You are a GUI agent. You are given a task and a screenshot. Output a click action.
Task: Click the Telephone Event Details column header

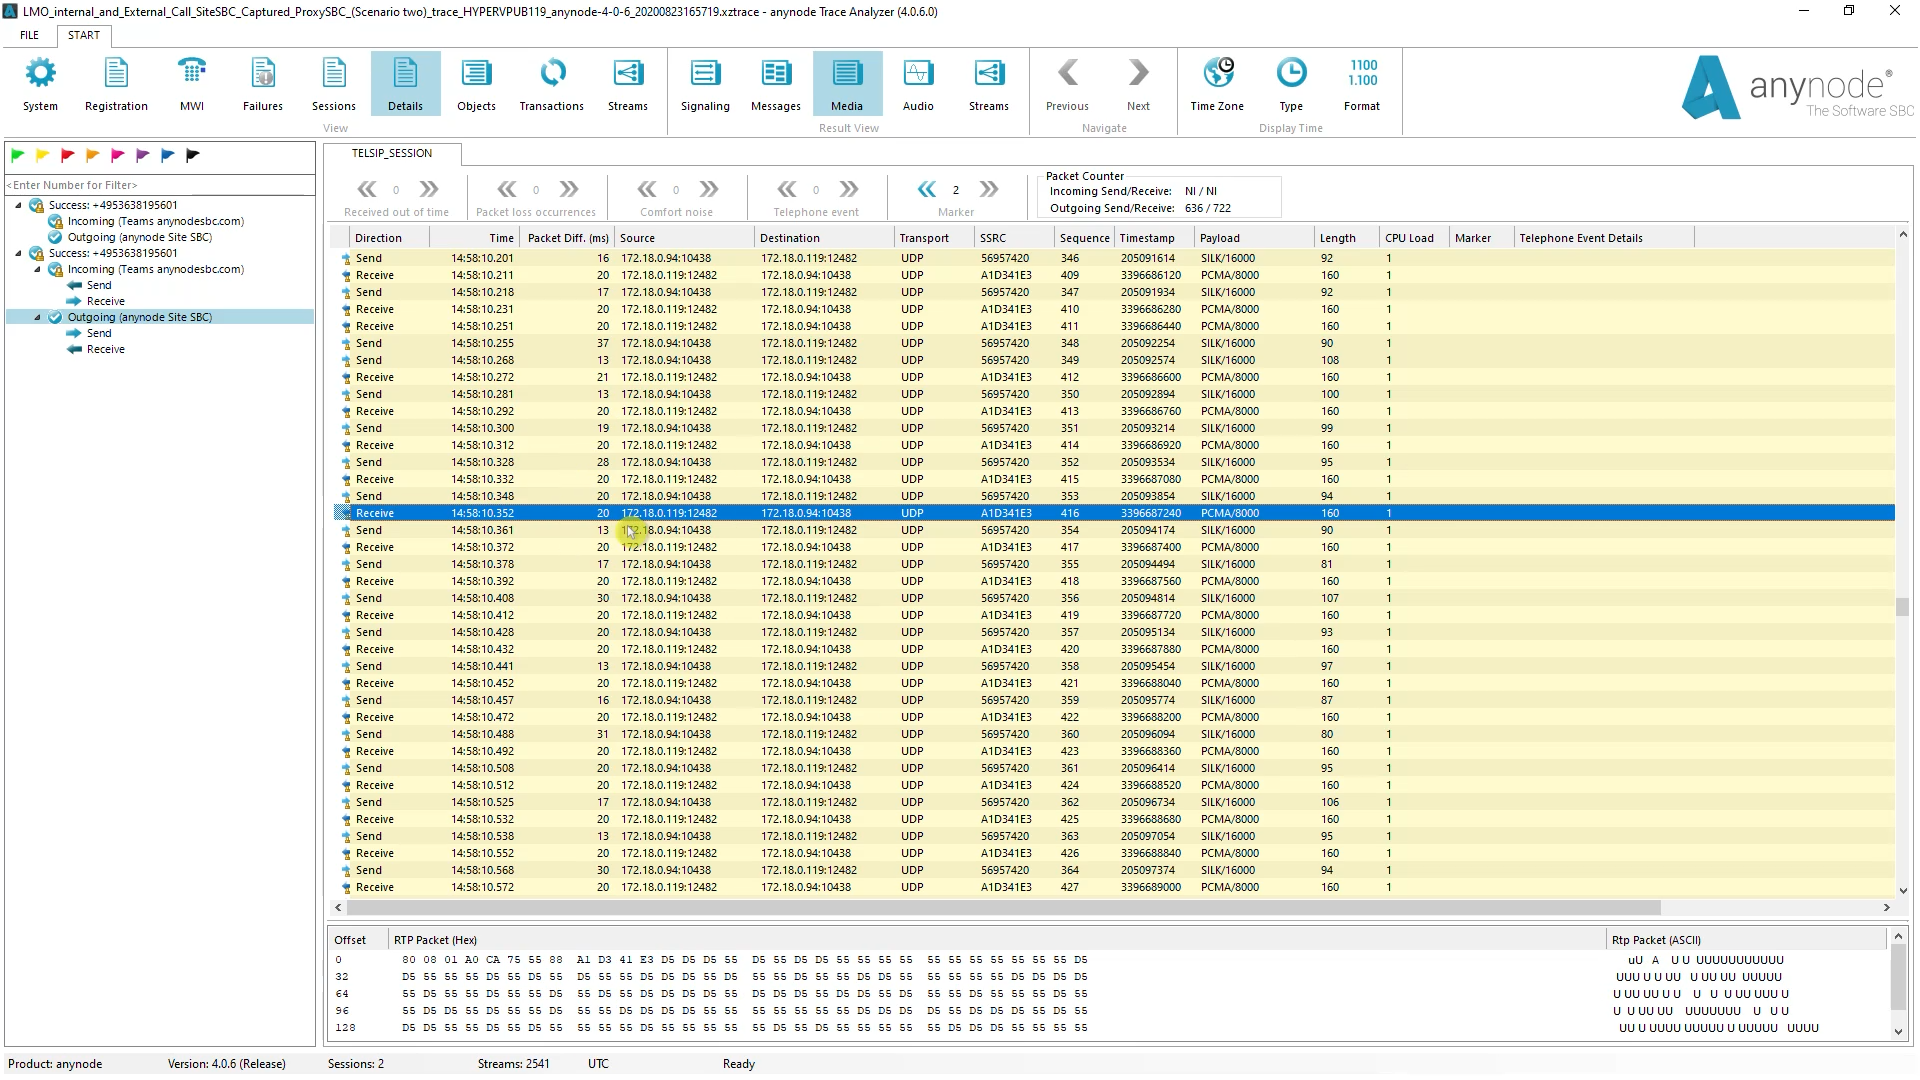[x=1603, y=238]
